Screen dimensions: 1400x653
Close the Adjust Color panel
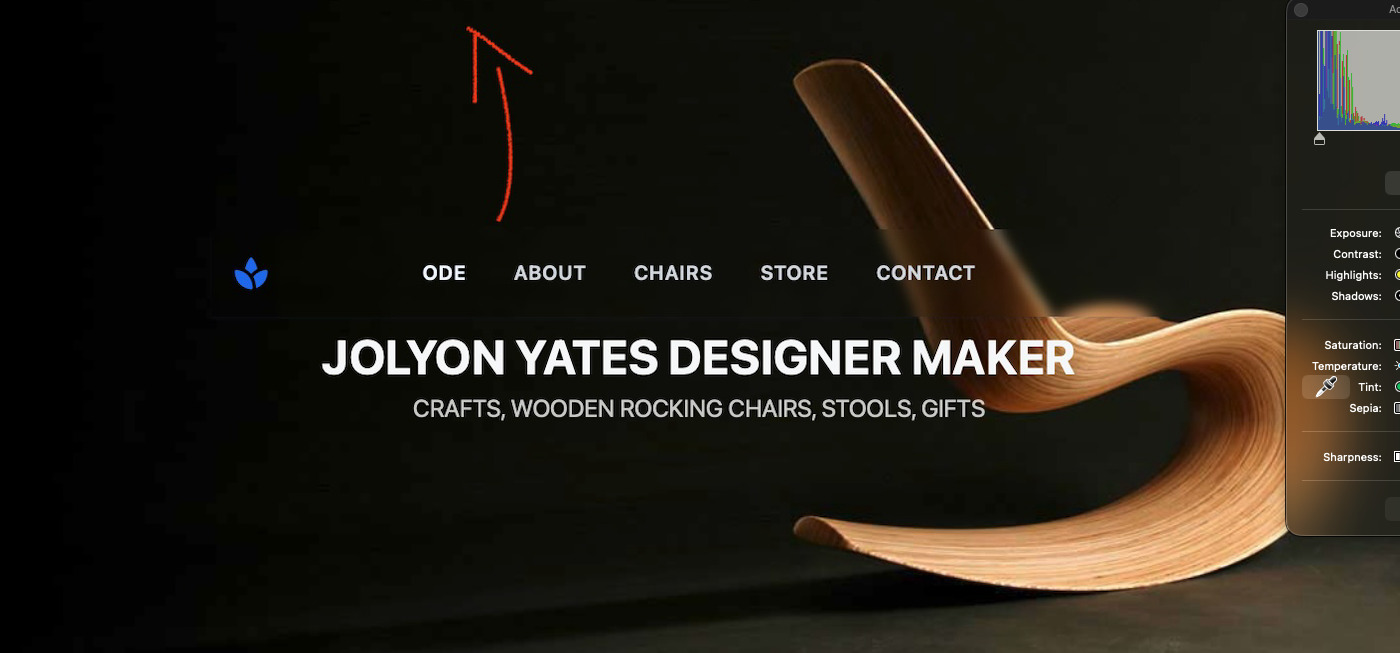coord(1301,10)
